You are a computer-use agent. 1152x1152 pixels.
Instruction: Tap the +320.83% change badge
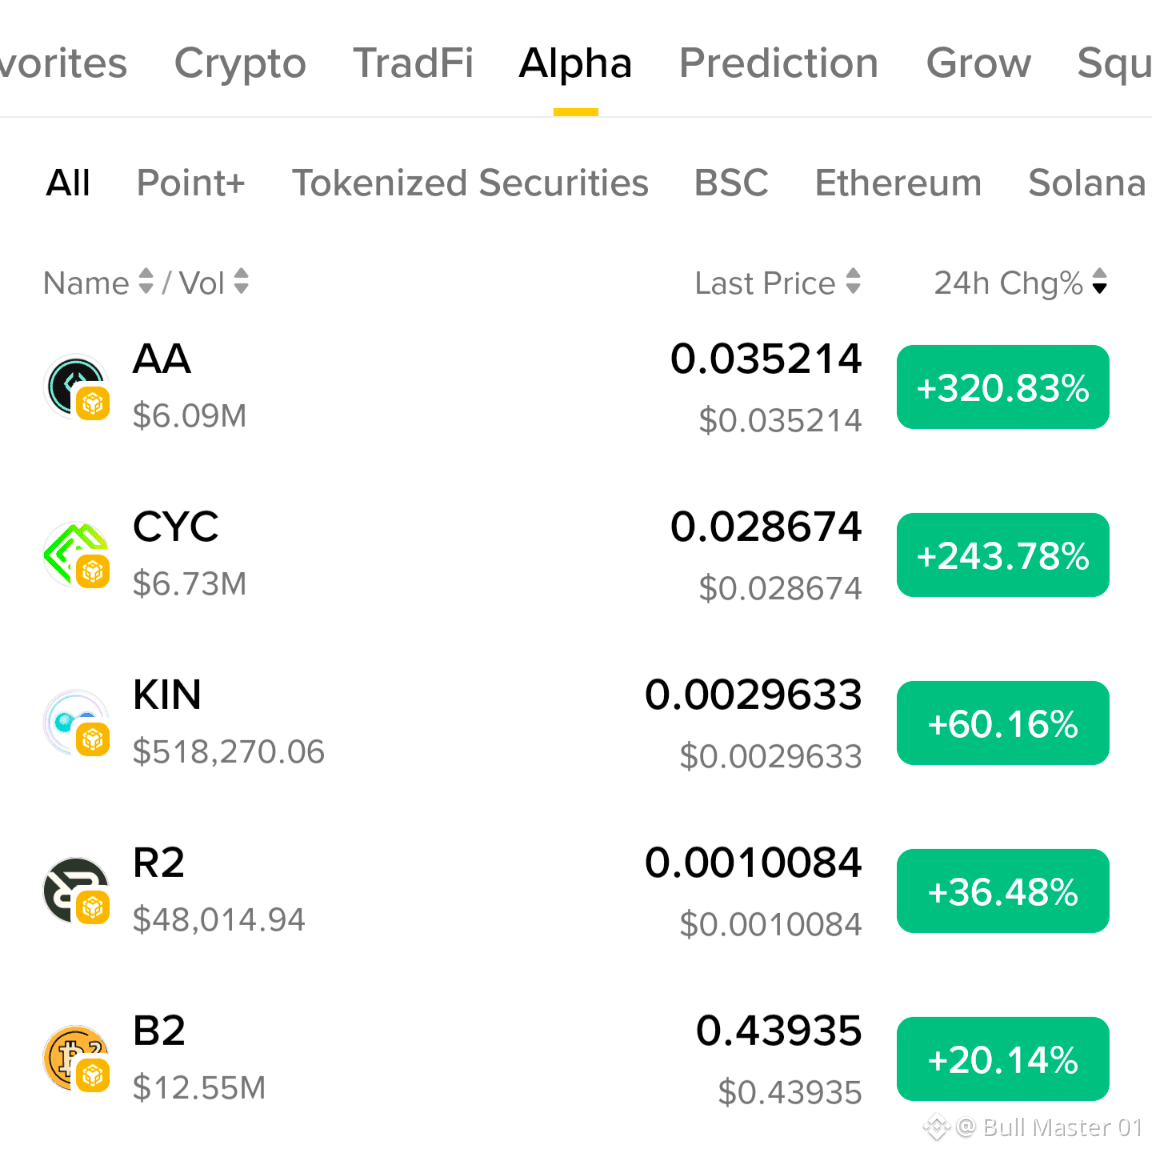pos(1003,387)
